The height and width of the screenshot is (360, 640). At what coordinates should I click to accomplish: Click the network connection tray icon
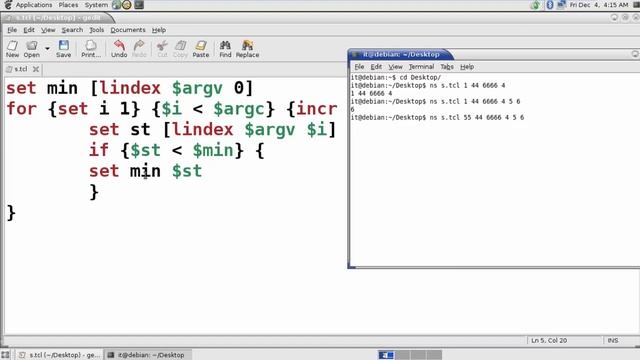[561, 5]
